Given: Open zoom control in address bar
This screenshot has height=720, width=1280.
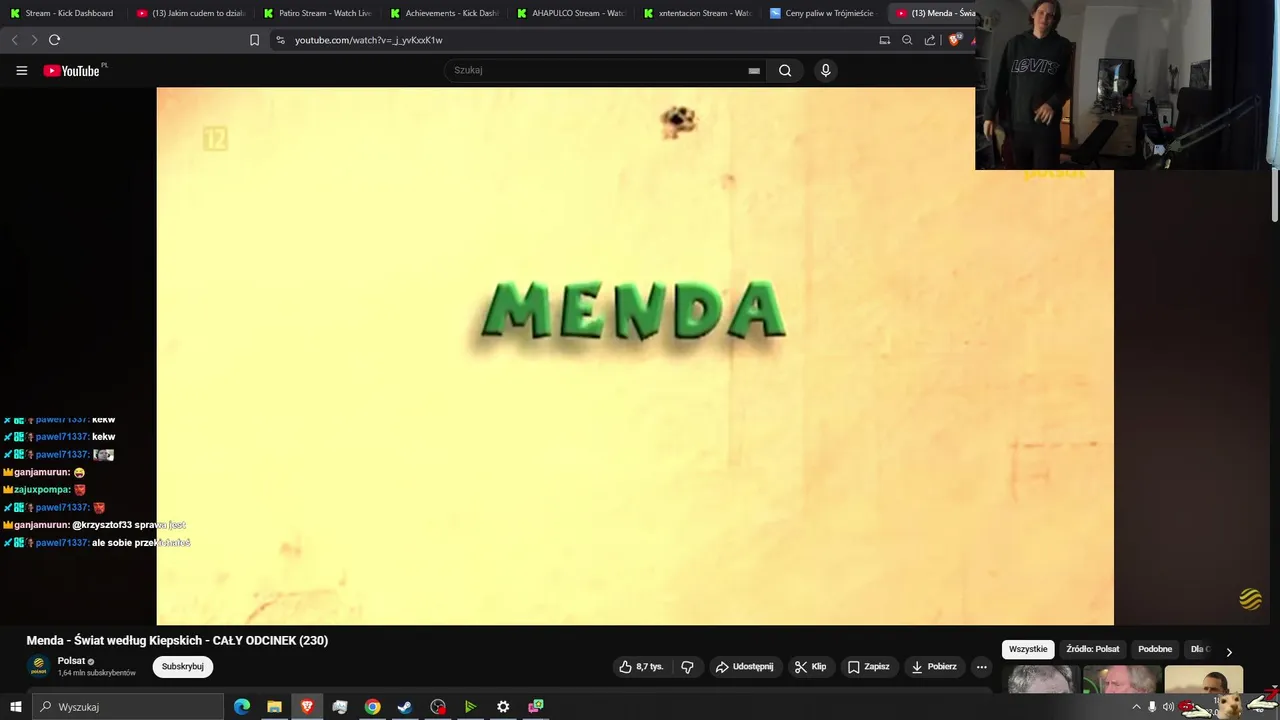Looking at the screenshot, I should (907, 40).
